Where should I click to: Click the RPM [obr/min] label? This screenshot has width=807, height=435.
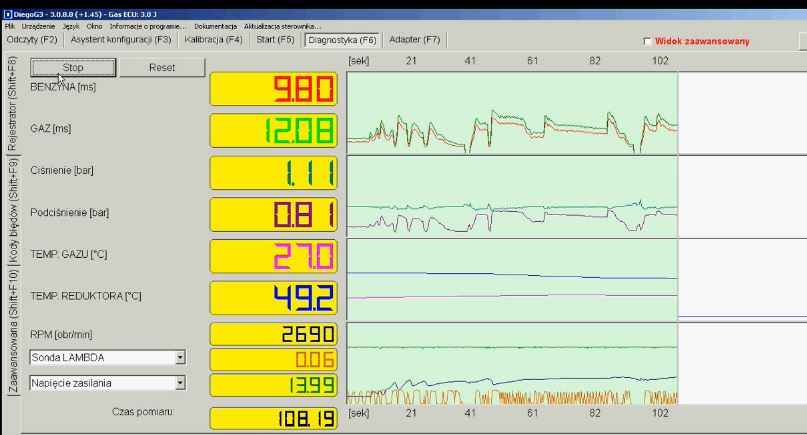click(61, 335)
